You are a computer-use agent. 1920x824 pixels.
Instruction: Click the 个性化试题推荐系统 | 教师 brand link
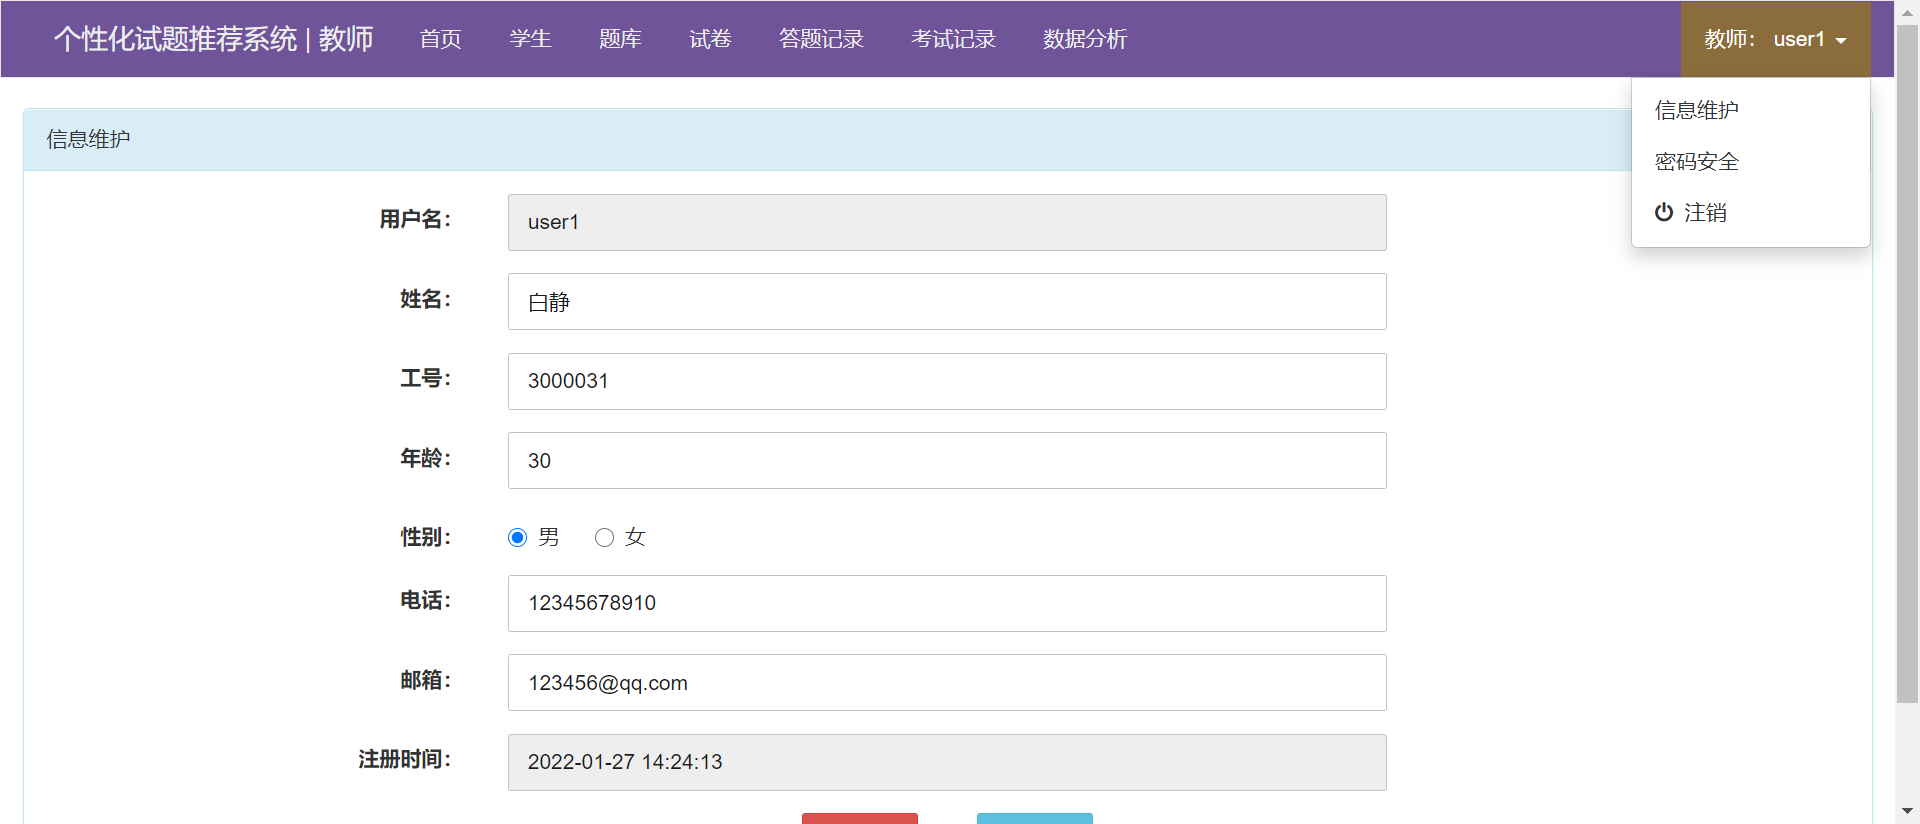tap(214, 39)
